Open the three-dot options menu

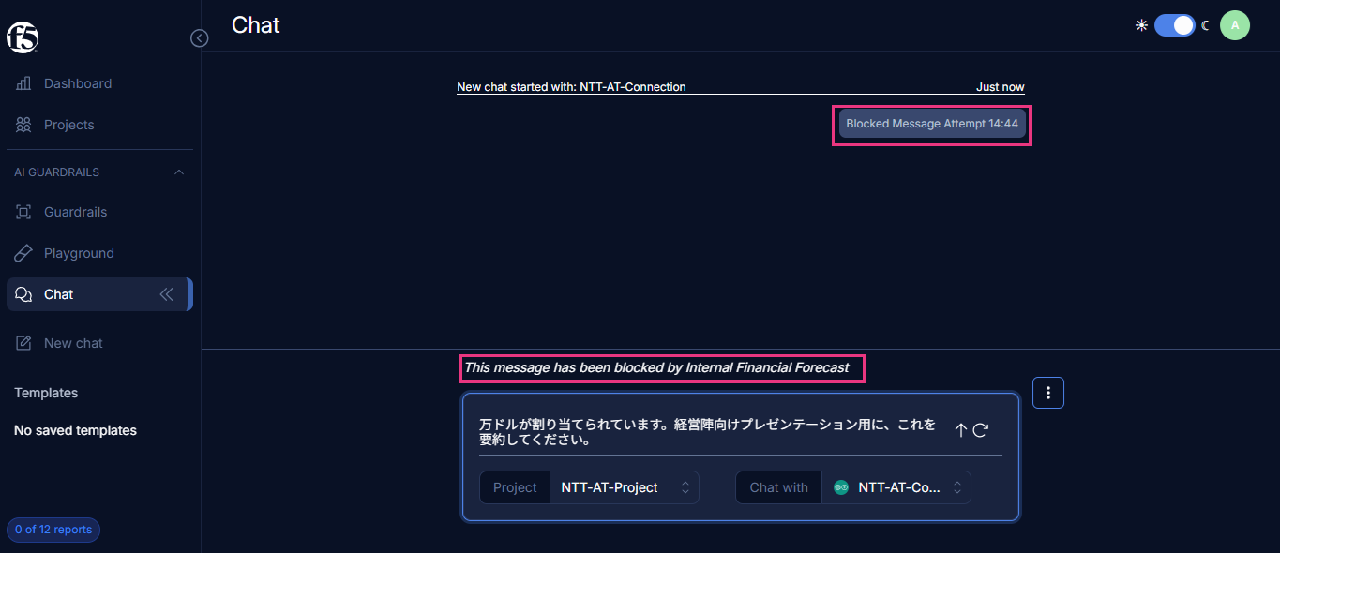(1048, 393)
